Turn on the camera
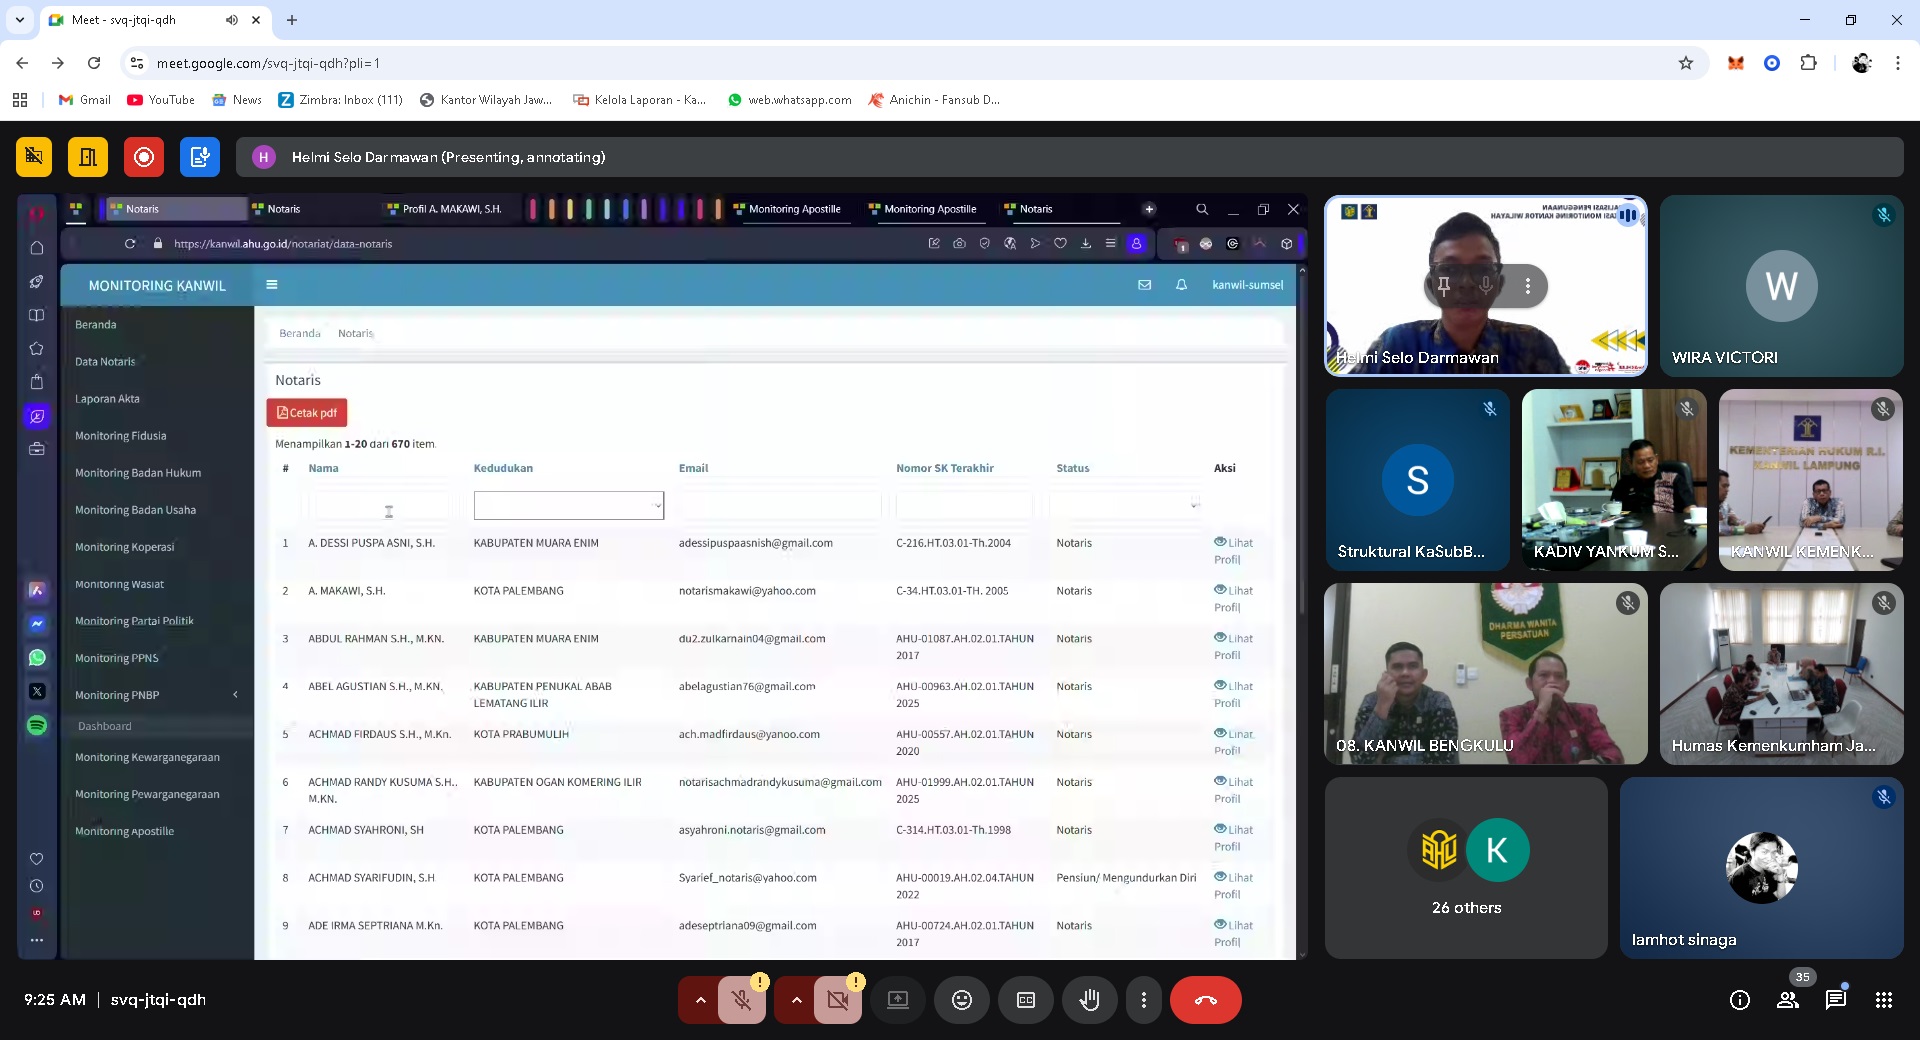Viewport: 1920px width, 1040px height. click(837, 1000)
